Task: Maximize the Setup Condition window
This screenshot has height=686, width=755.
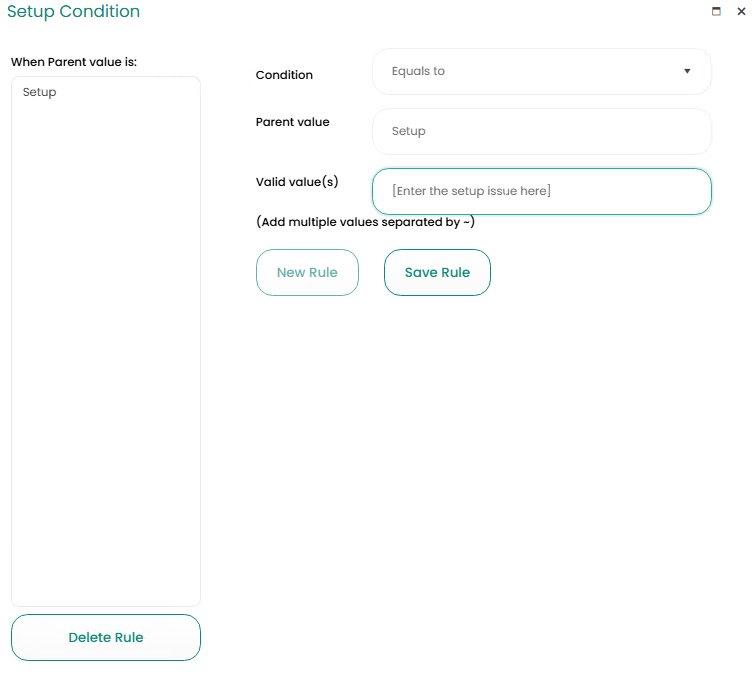Action: pyautogui.click(x=716, y=12)
